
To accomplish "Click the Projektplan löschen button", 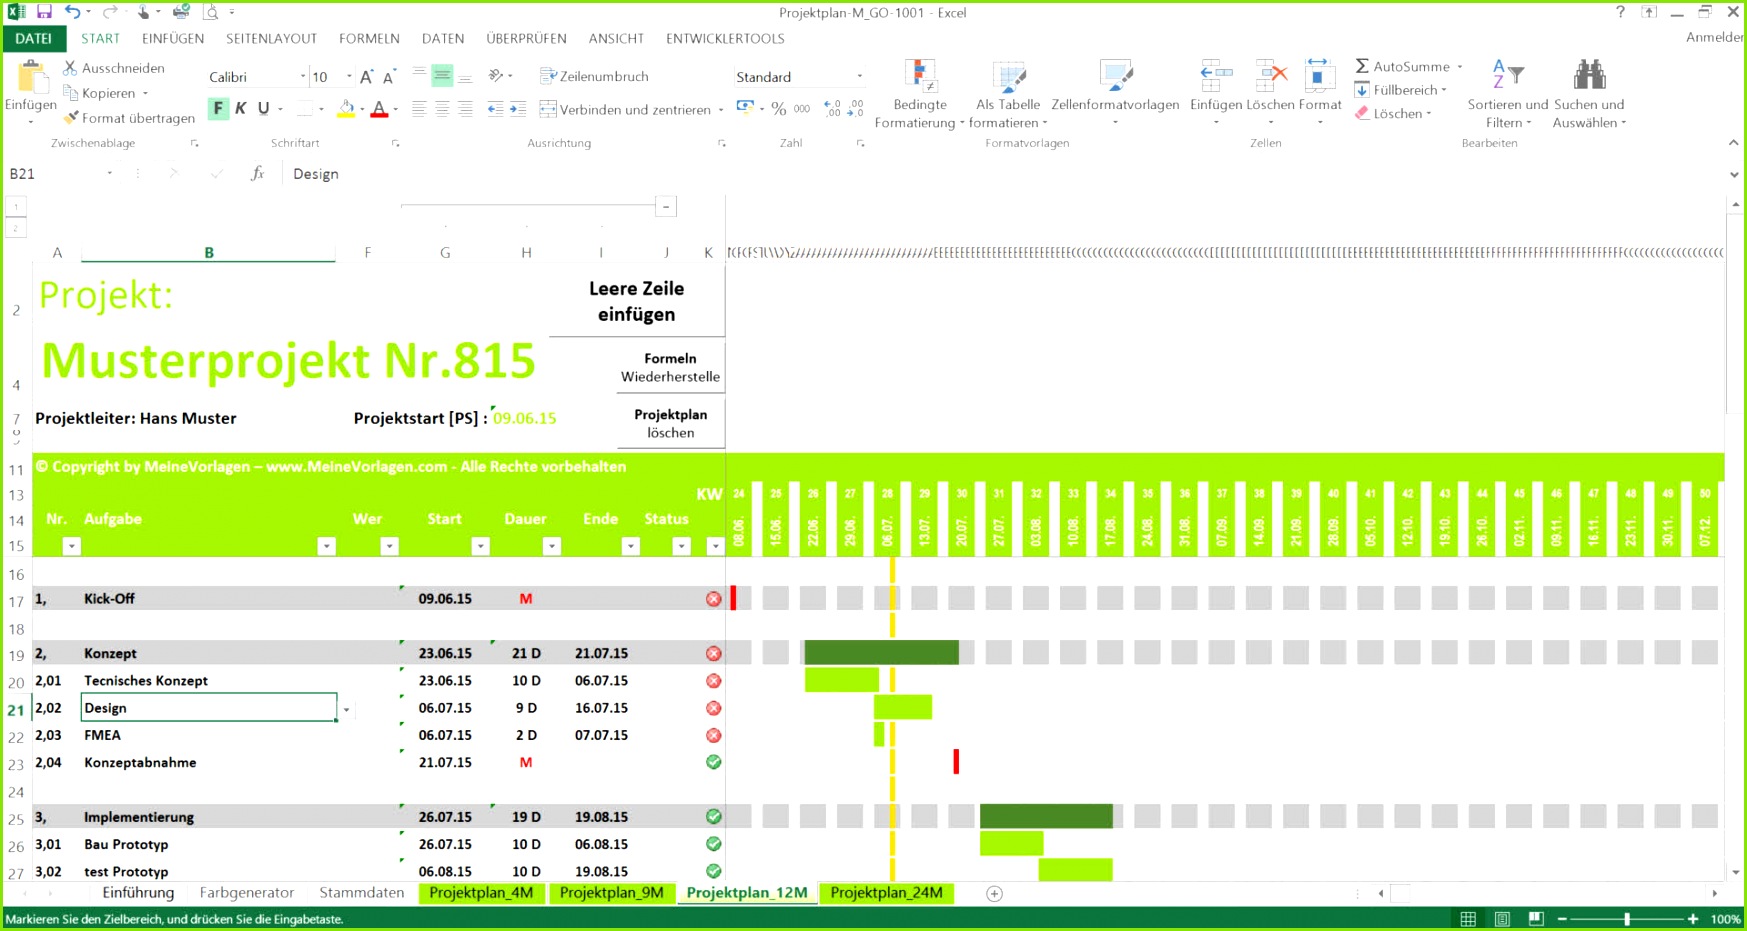I will (x=670, y=422).
